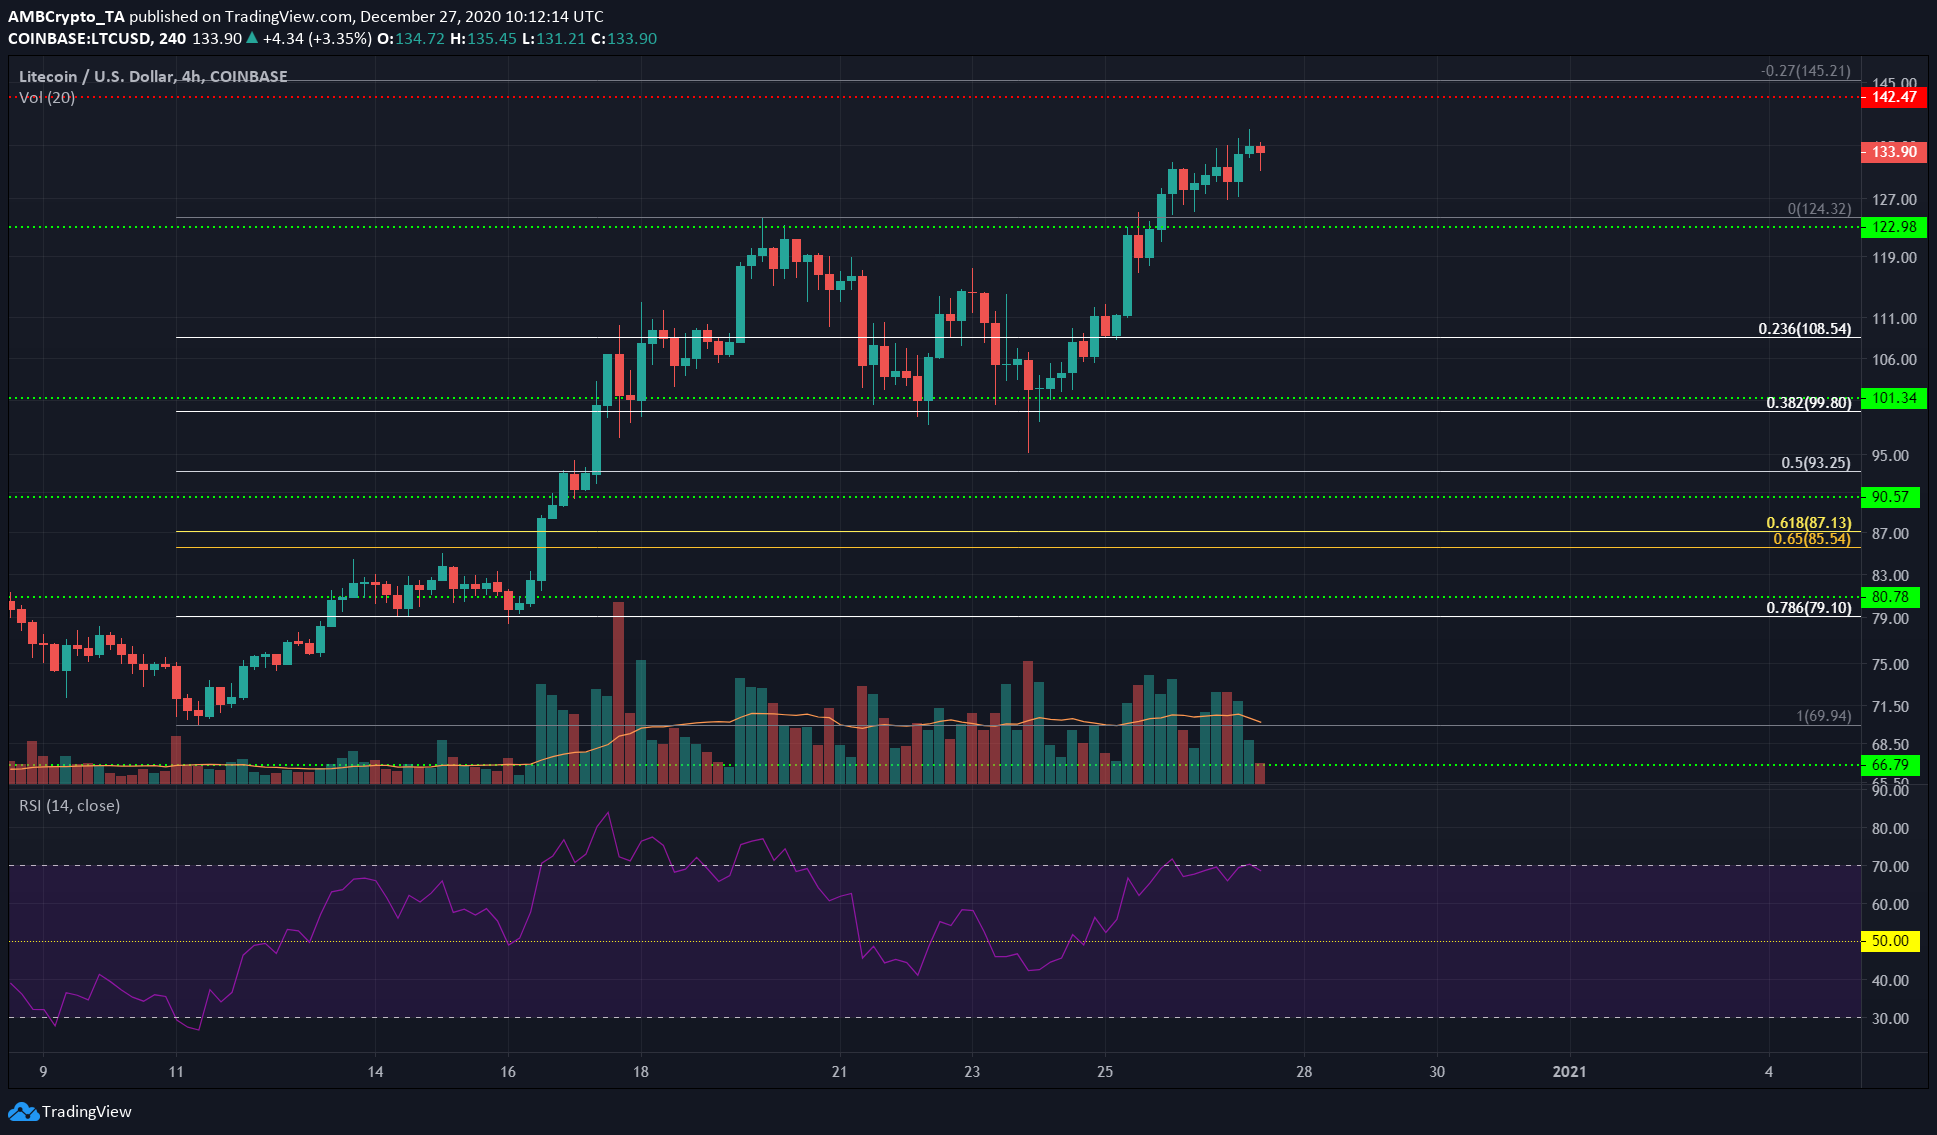Screen dimensions: 1937x1135
Task: Click the high value H:135.45 in header
Action: pos(483,38)
